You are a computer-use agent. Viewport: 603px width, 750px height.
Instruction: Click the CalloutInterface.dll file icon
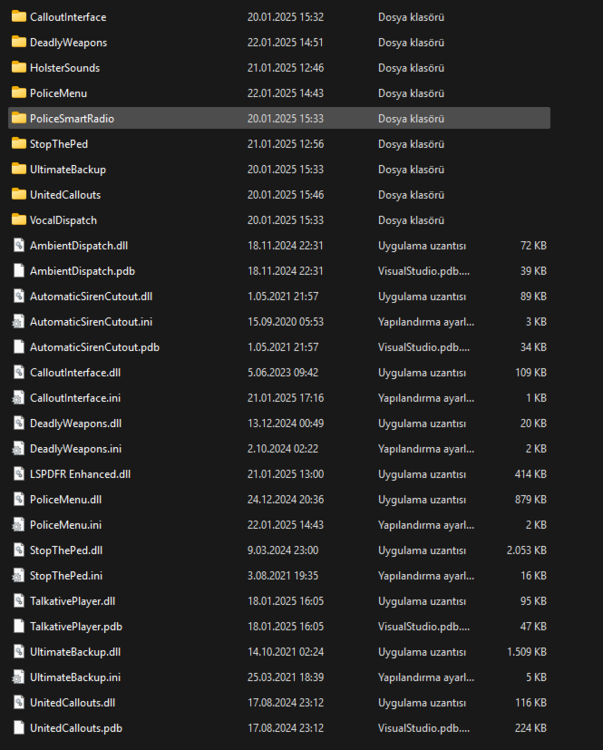click(x=19, y=372)
